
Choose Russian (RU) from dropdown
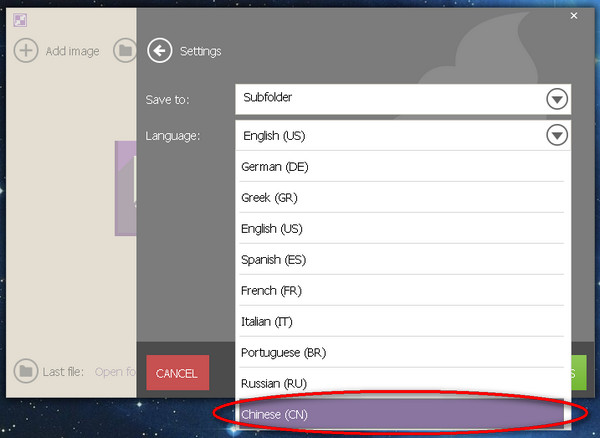[x=402, y=383]
